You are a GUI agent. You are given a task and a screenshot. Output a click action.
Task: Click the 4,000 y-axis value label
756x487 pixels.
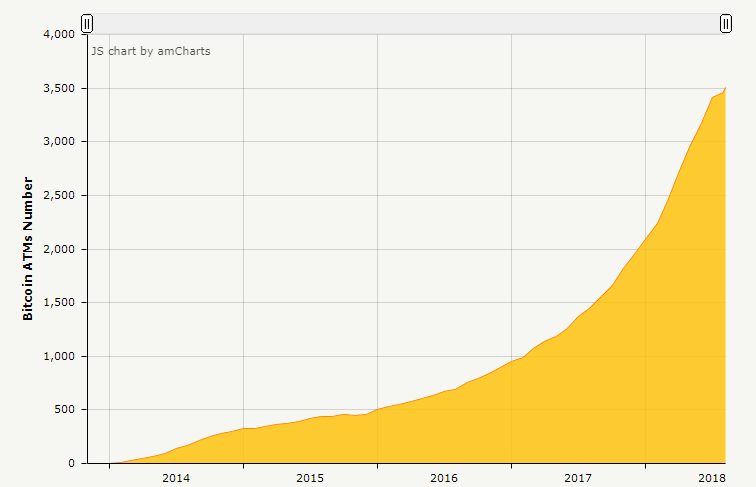(x=59, y=34)
